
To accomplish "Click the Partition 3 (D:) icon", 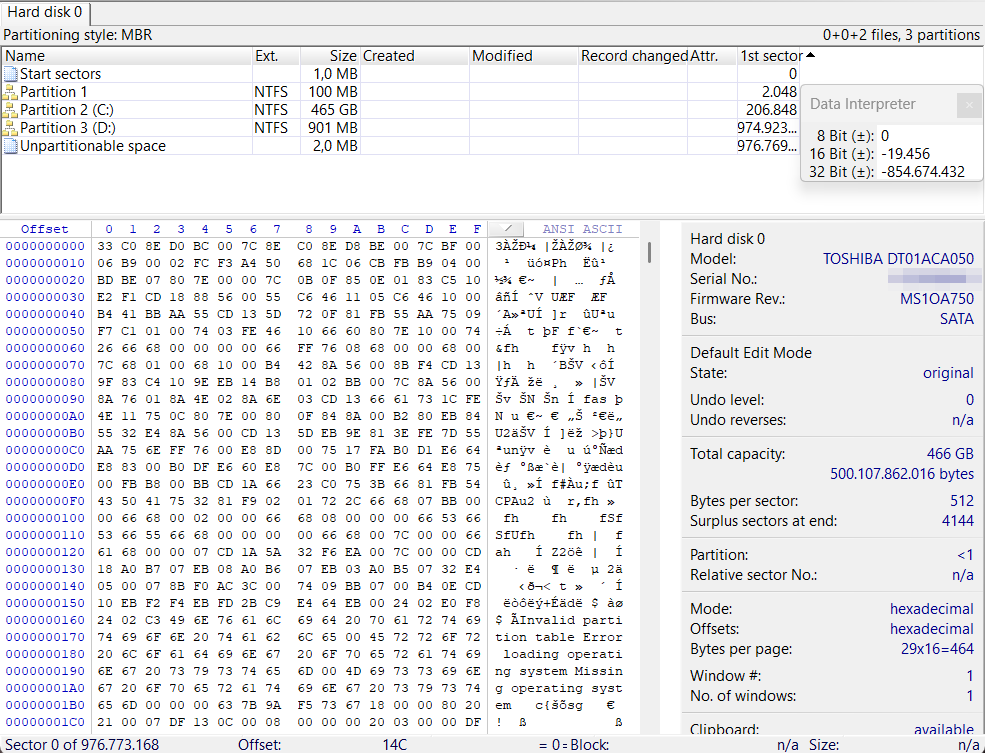I will click(10, 128).
